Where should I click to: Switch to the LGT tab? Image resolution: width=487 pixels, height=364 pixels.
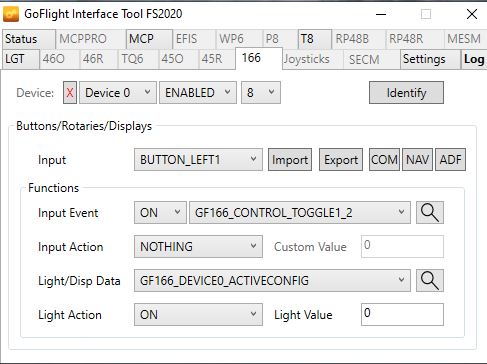pyautogui.click(x=21, y=59)
